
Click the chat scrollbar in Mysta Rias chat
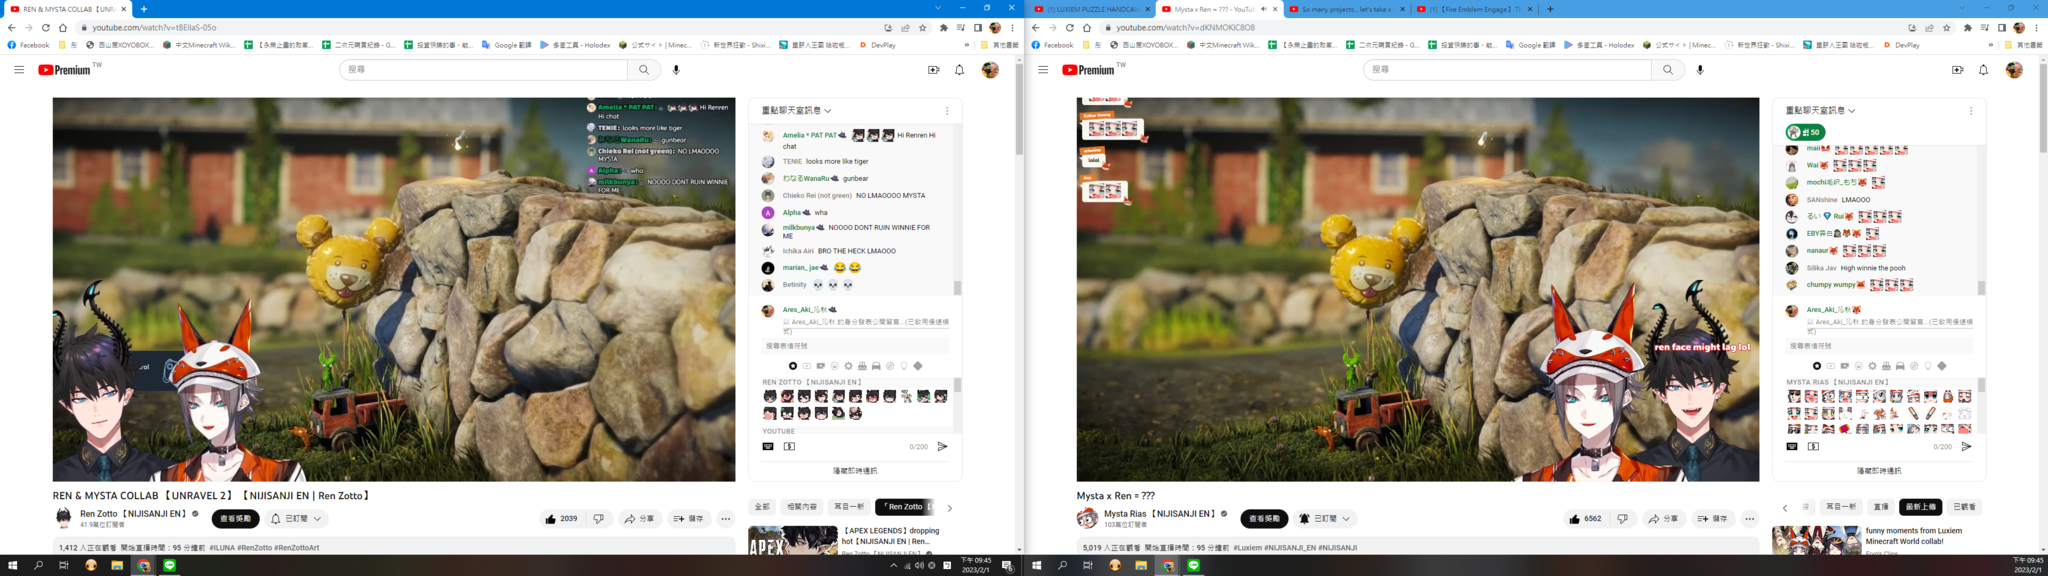pos(1981,288)
